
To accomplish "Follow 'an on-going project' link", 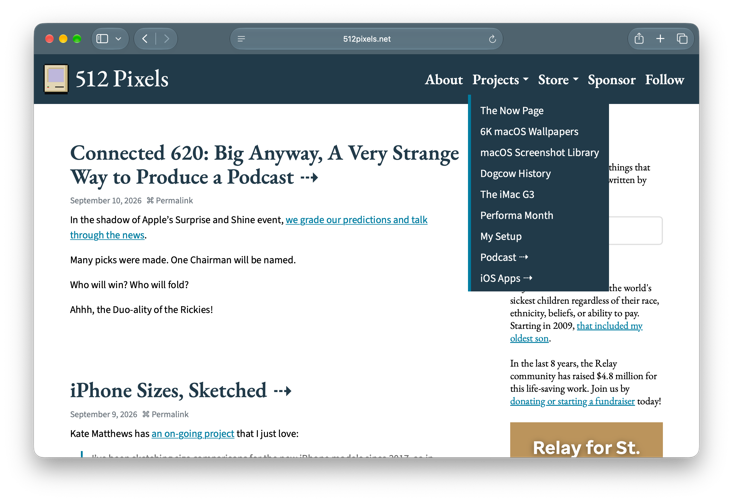I will 193,434.
